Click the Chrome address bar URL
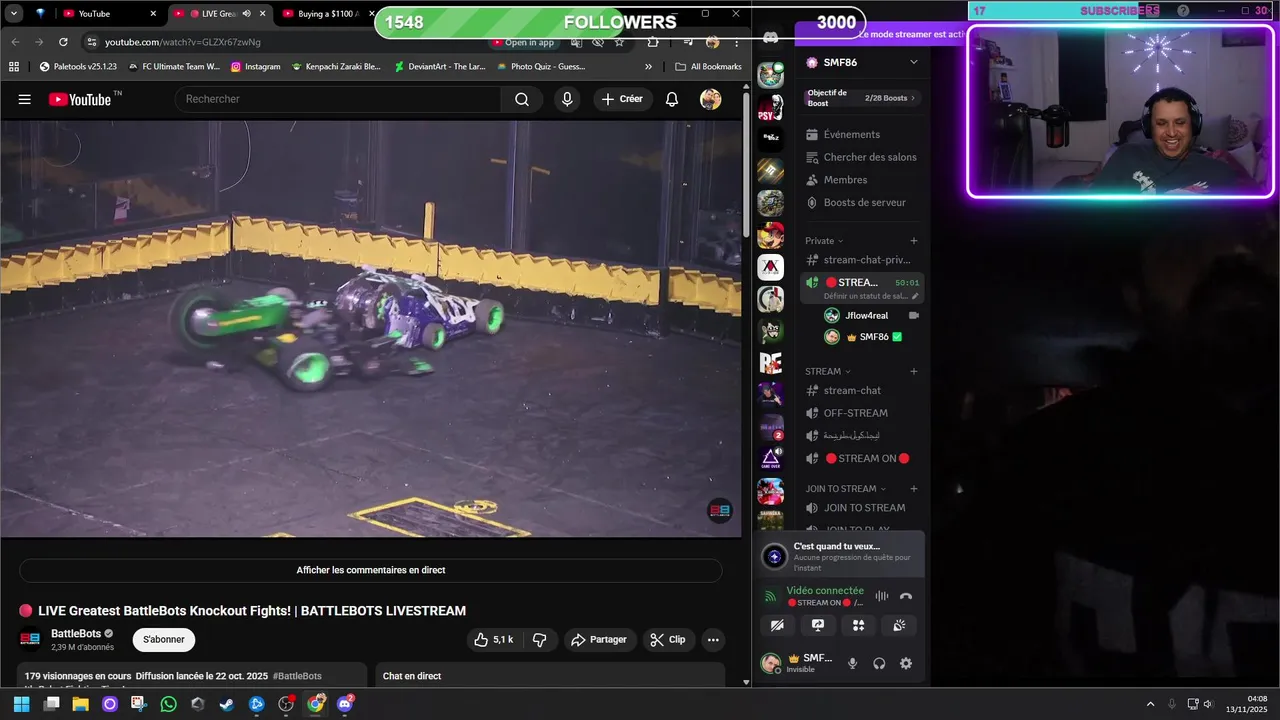This screenshot has height=720, width=1280. (183, 42)
